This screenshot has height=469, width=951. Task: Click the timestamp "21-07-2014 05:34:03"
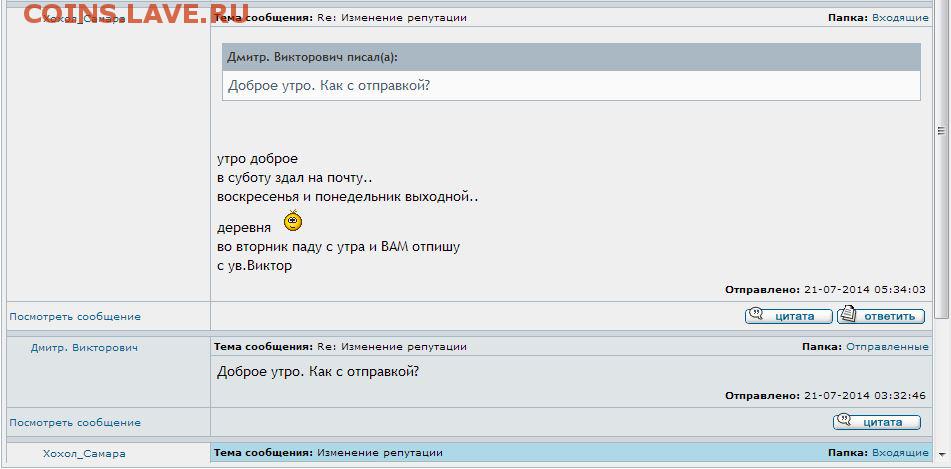[x=865, y=290]
